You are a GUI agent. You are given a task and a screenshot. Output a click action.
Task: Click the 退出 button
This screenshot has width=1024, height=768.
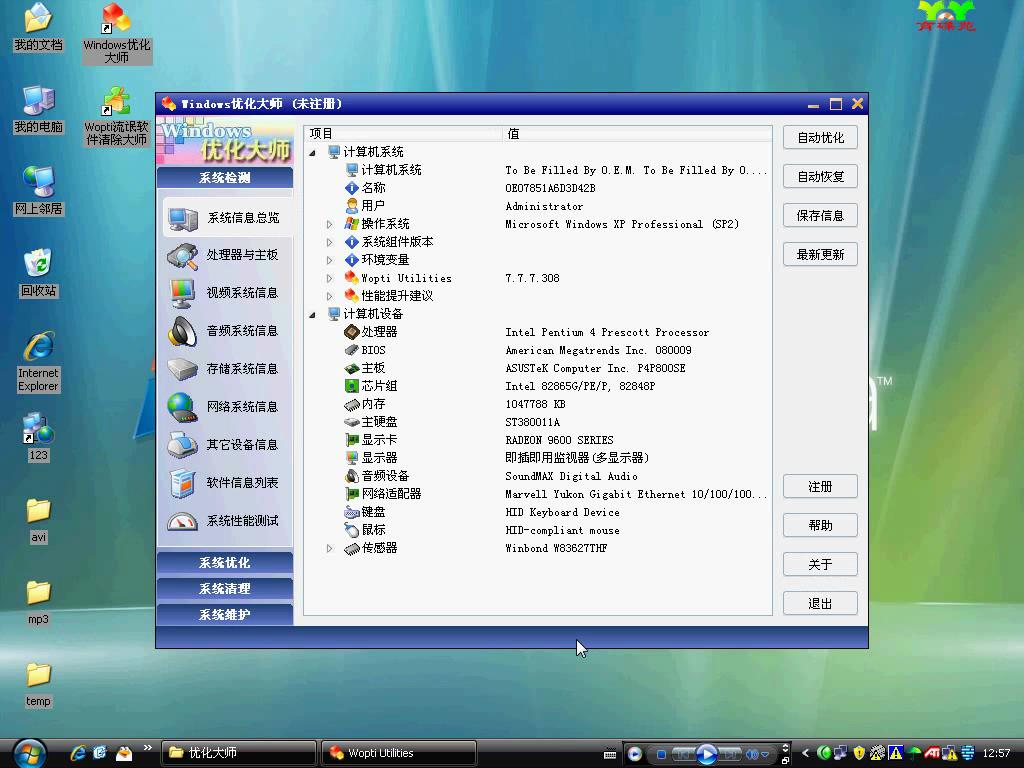(820, 603)
